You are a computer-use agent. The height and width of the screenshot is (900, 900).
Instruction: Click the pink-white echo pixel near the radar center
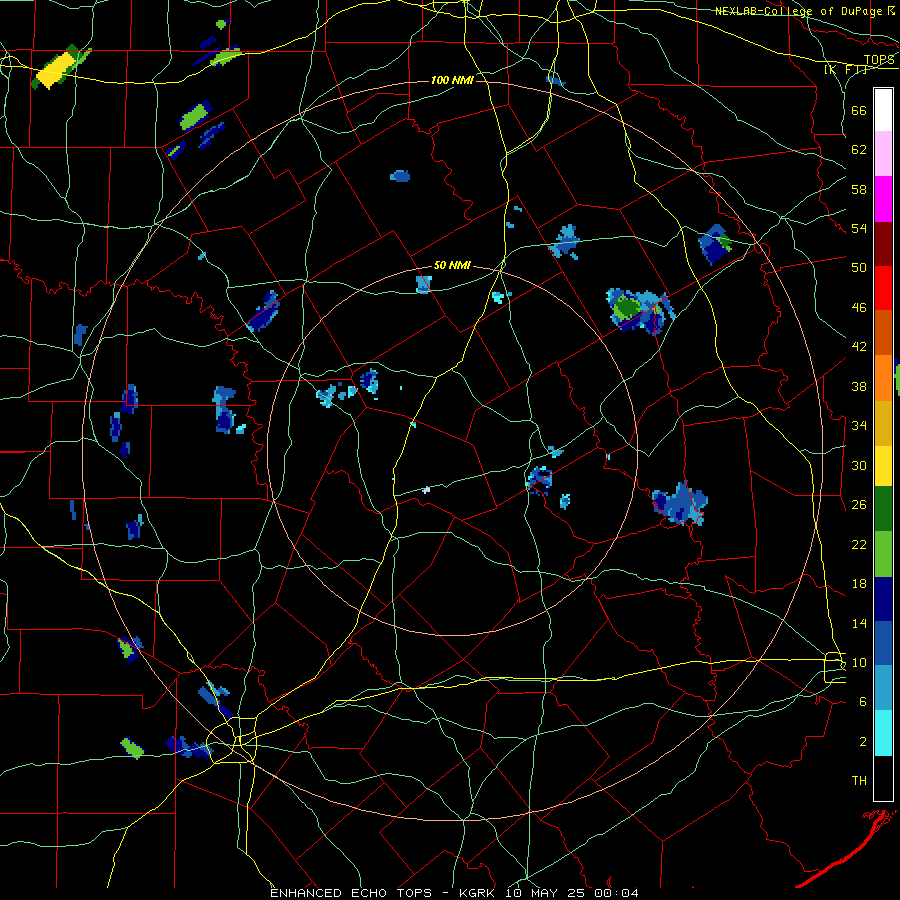[x=426, y=490]
